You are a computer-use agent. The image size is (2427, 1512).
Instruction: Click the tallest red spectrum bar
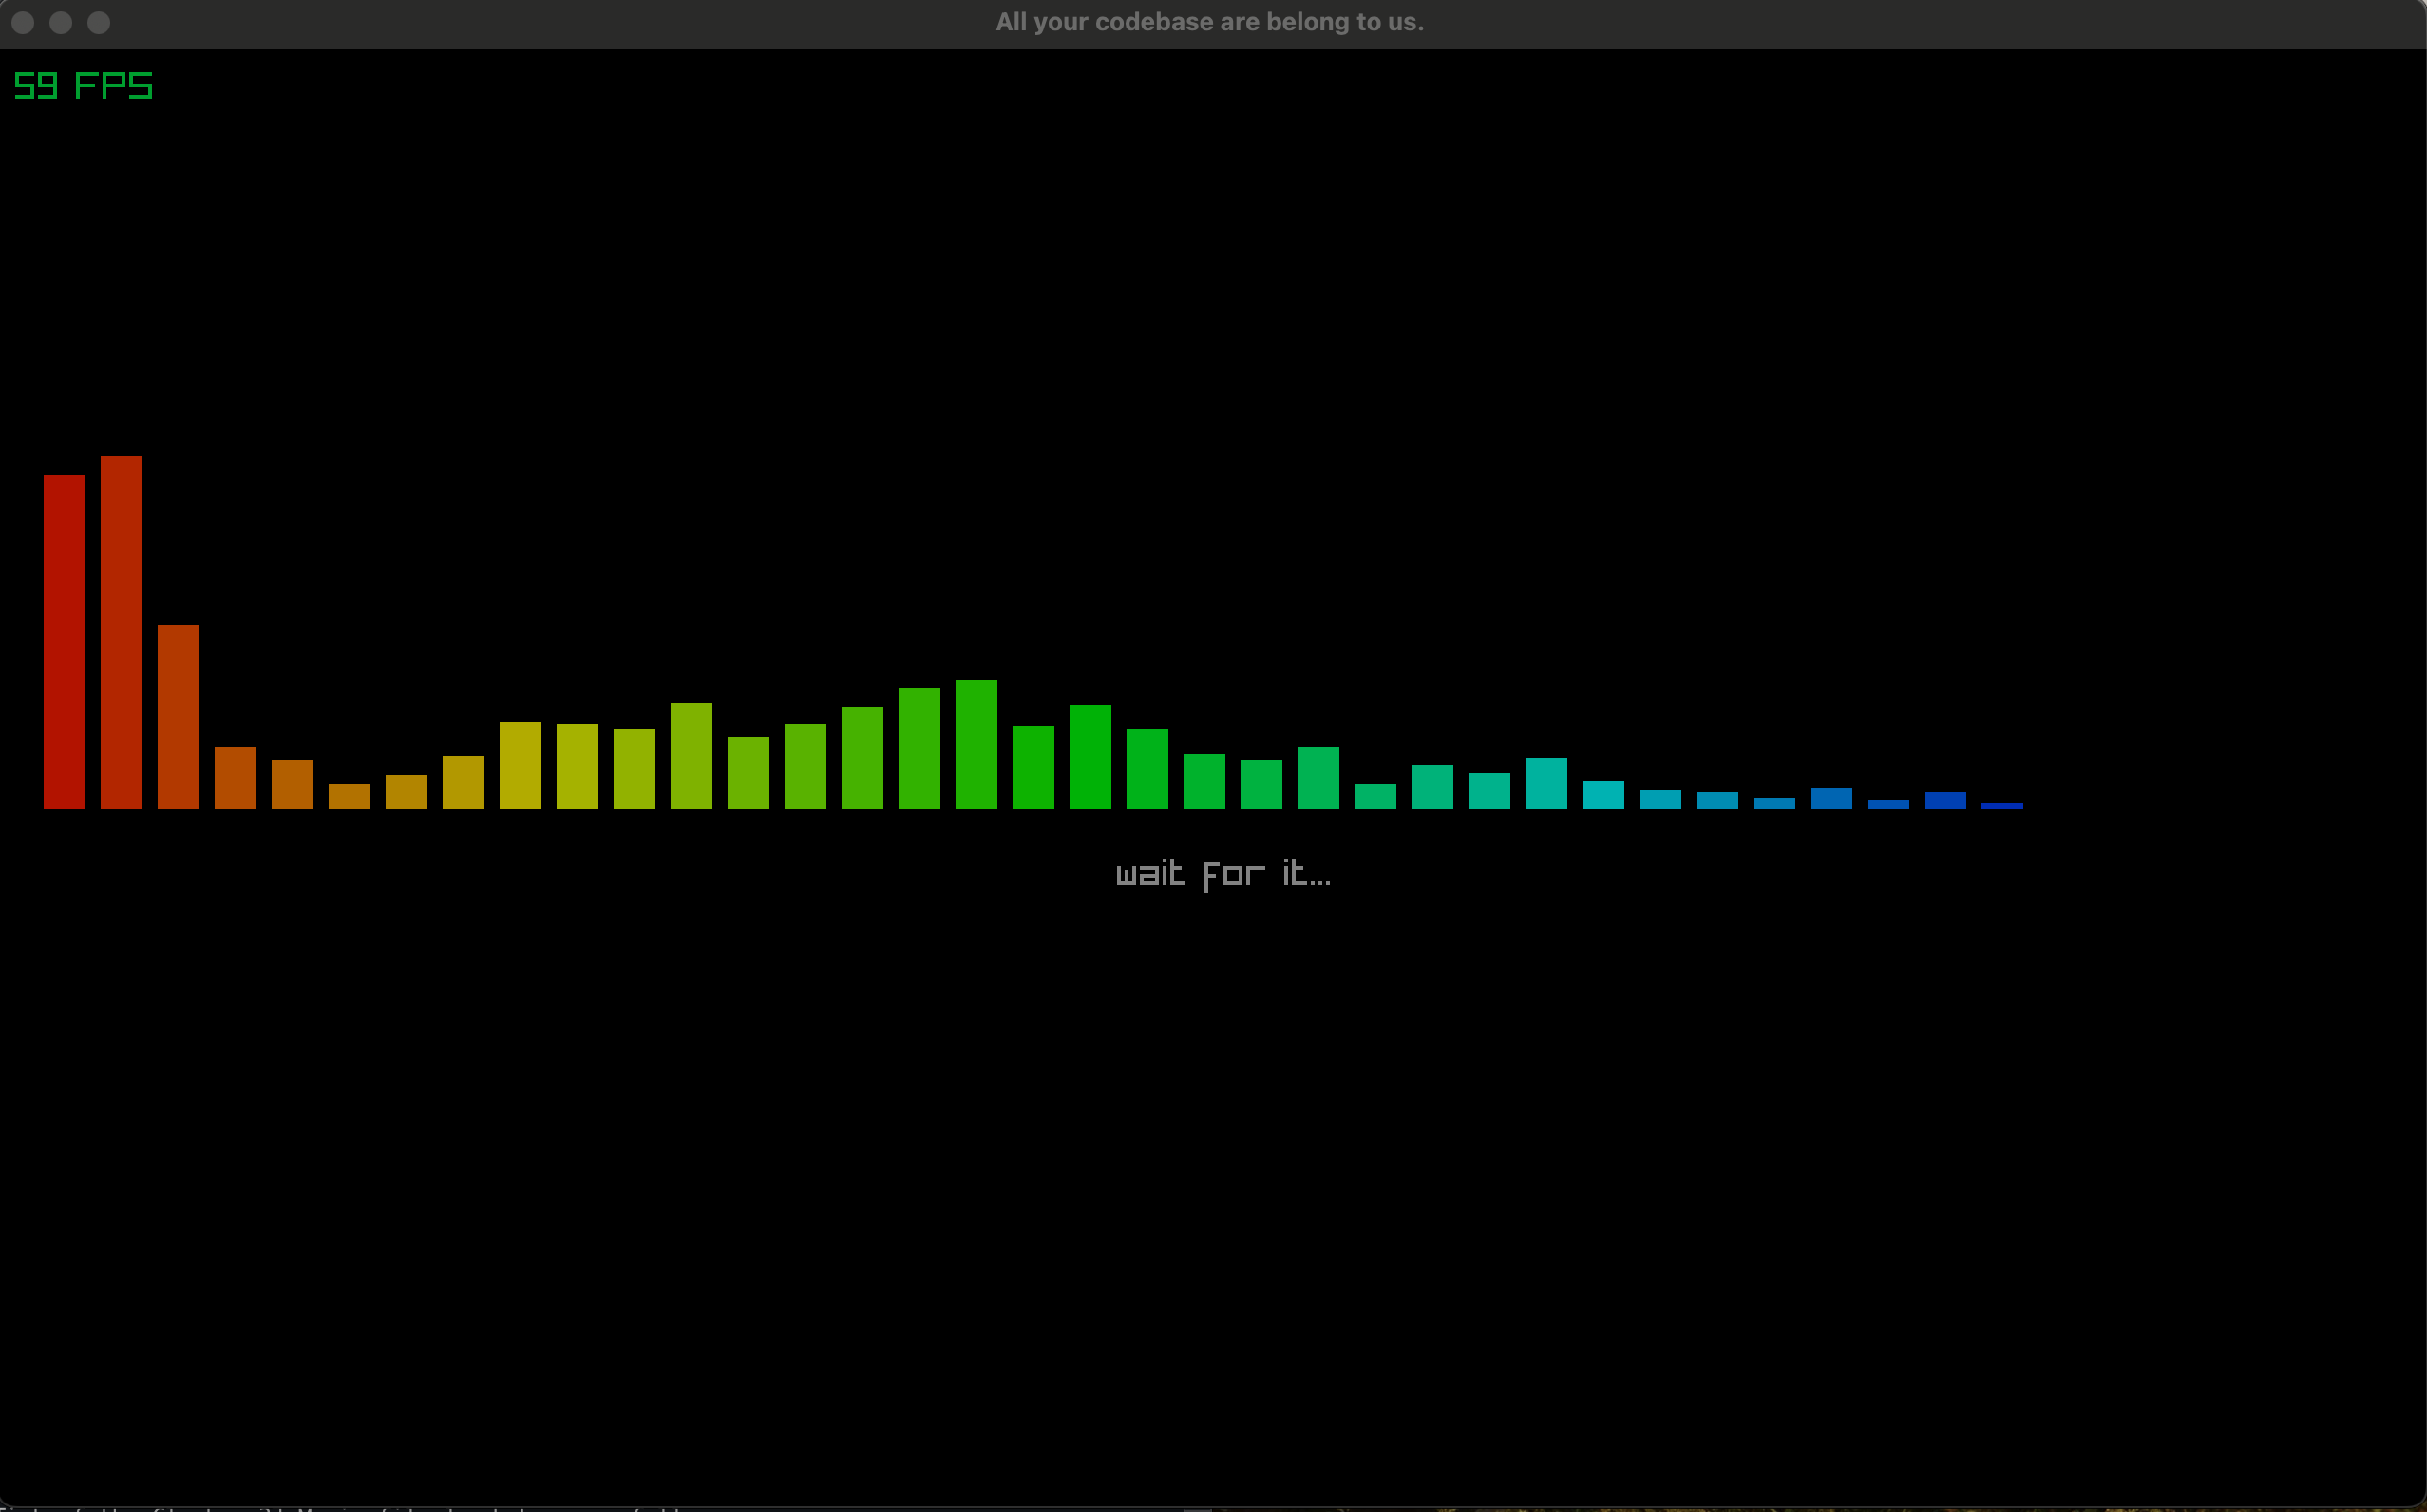tap(121, 632)
